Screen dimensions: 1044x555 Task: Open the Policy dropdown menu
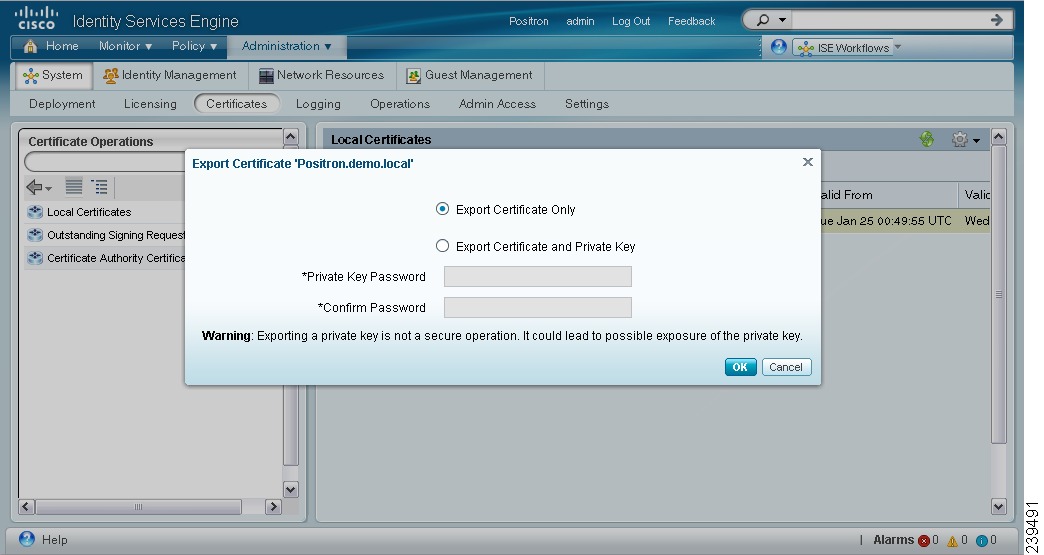tap(194, 46)
